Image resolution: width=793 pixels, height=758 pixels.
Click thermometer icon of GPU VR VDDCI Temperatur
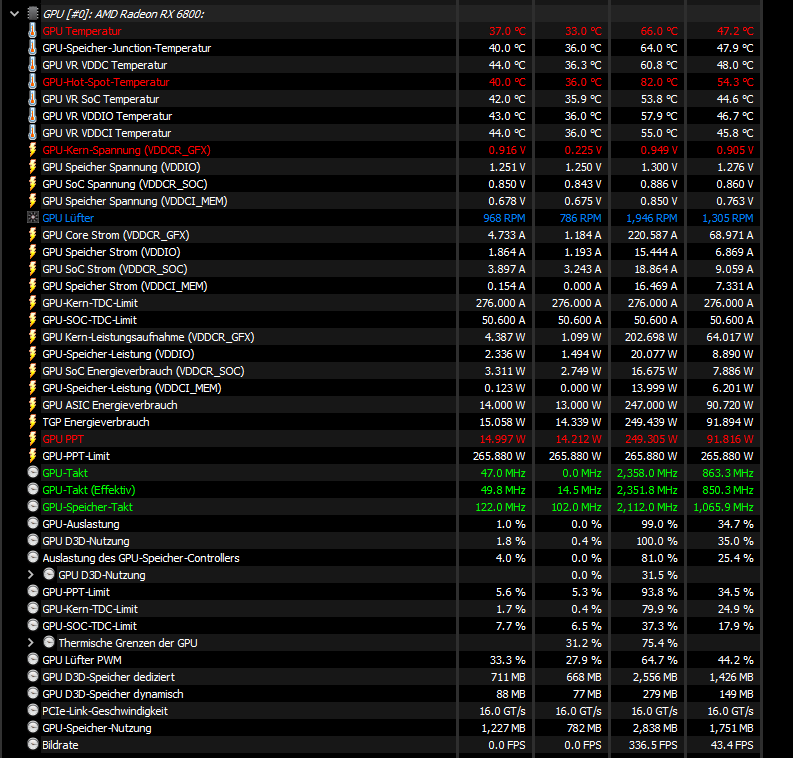tap(32, 133)
